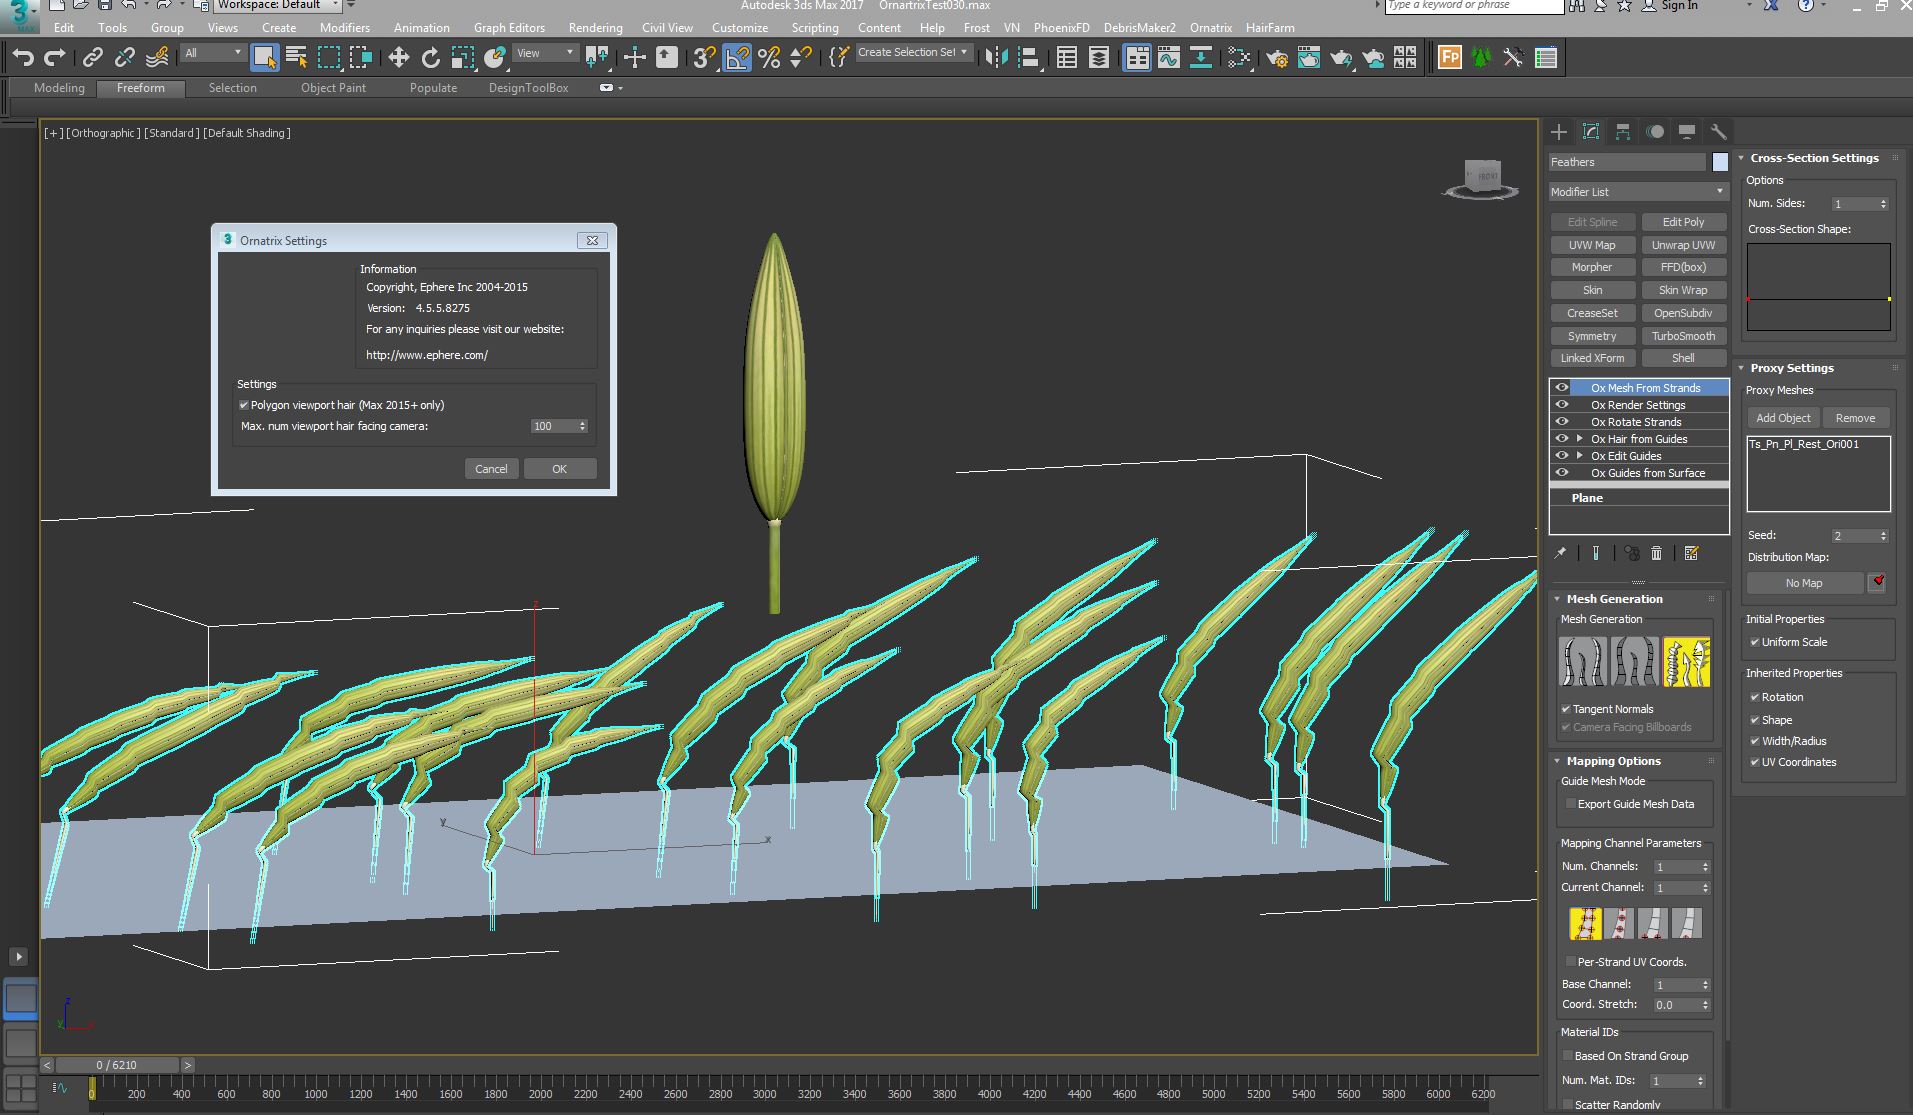This screenshot has width=1913, height=1115.
Task: Open the Utilities wrench panel
Action: [x=1718, y=132]
